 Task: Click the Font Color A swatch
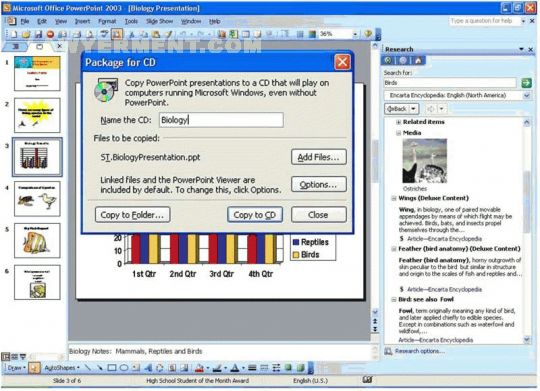coord(235,368)
